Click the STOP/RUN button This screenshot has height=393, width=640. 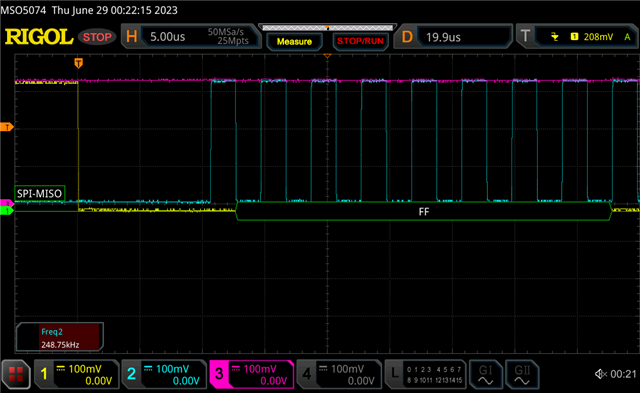pos(360,41)
